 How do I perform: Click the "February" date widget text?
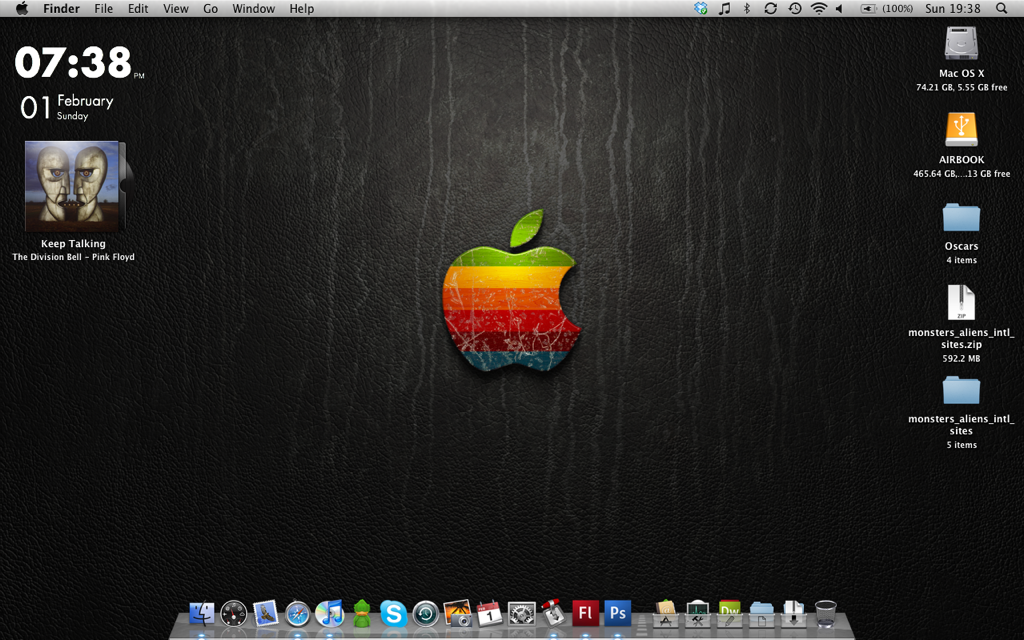click(x=85, y=101)
